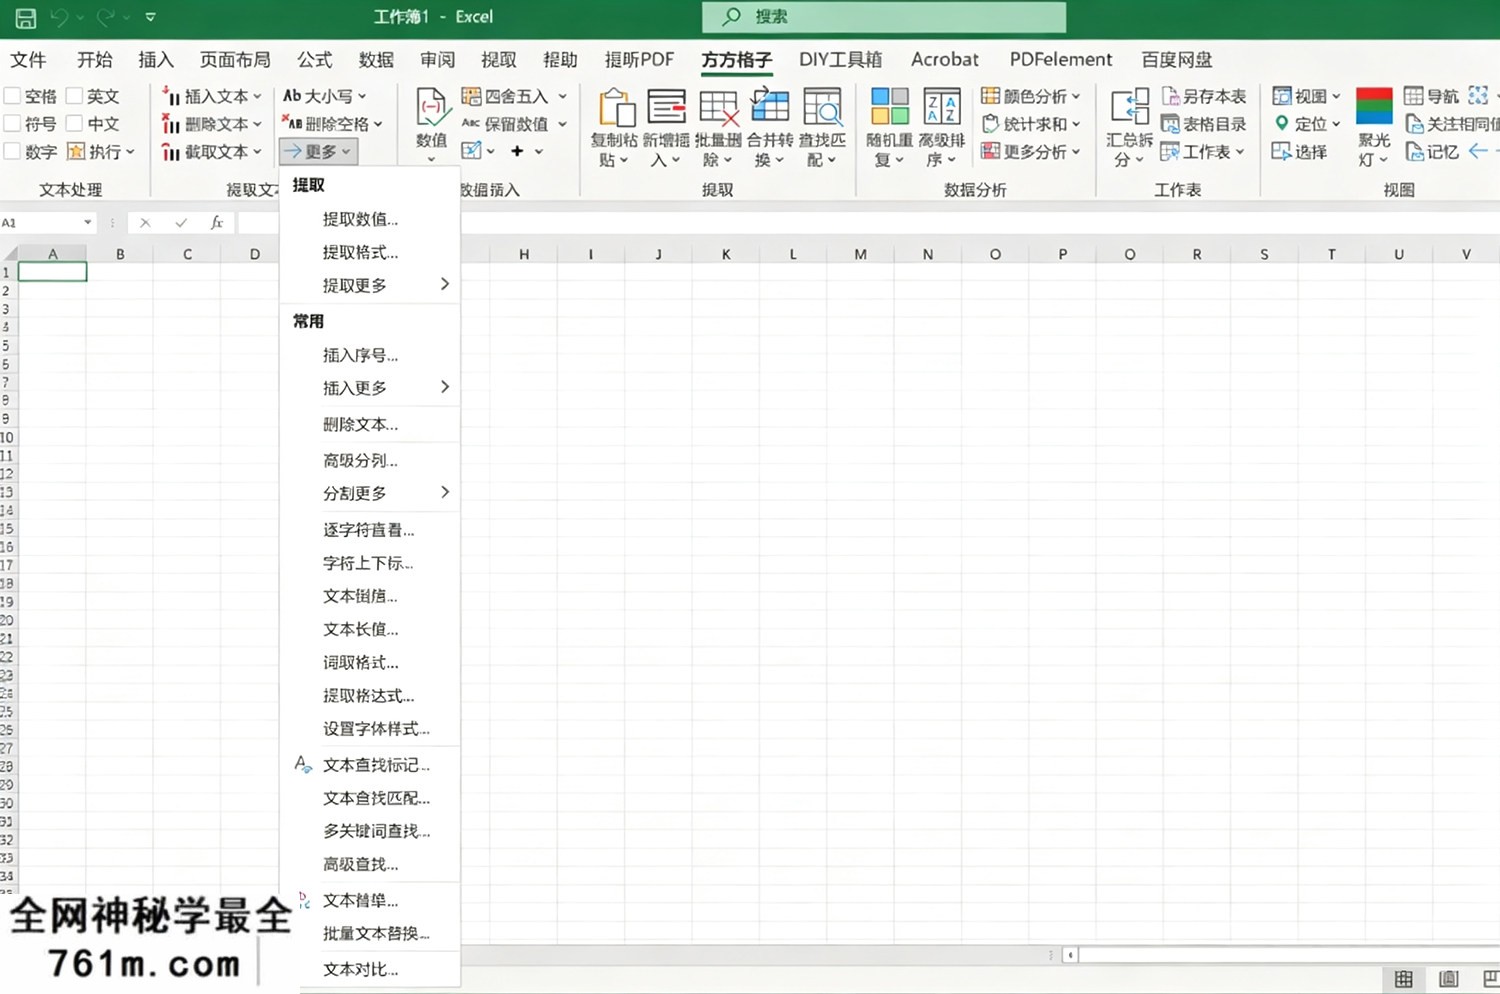The image size is (1500, 994).
Task: Choose 多关键词查找... from the menu
Action: (369, 831)
